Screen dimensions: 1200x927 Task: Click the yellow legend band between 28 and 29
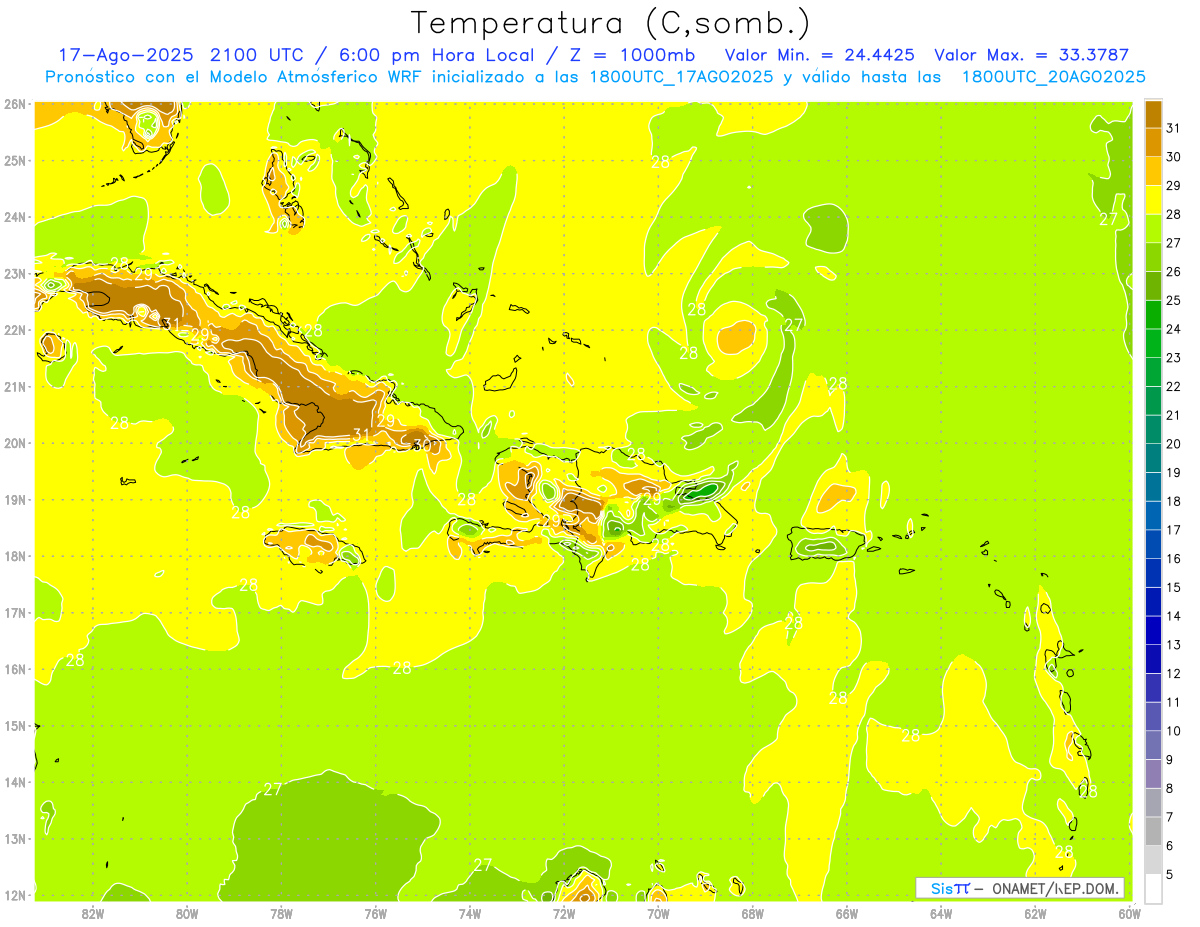[1153, 198]
